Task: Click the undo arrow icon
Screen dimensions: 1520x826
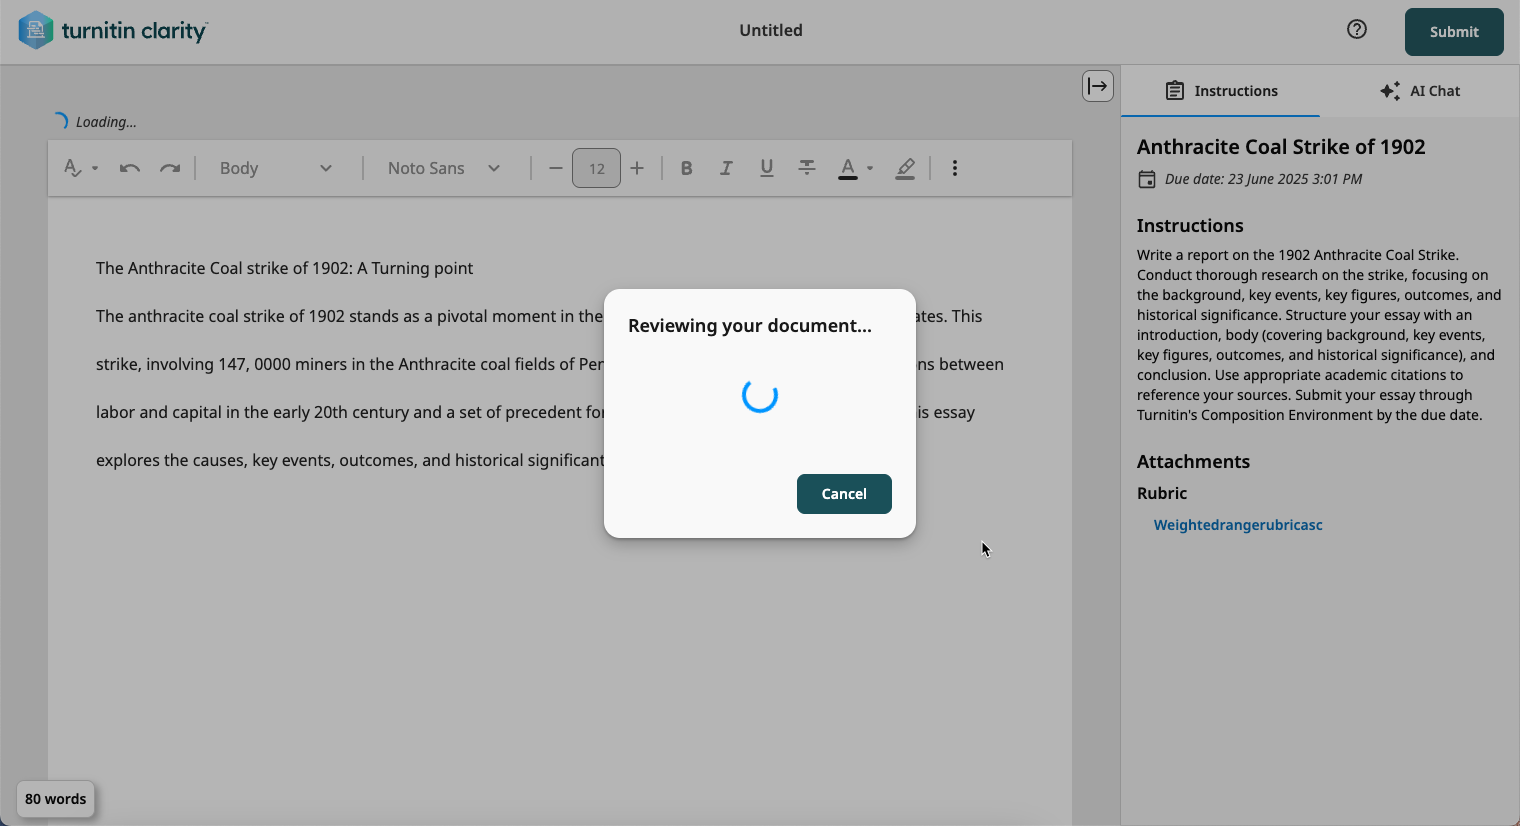Action: coord(129,168)
